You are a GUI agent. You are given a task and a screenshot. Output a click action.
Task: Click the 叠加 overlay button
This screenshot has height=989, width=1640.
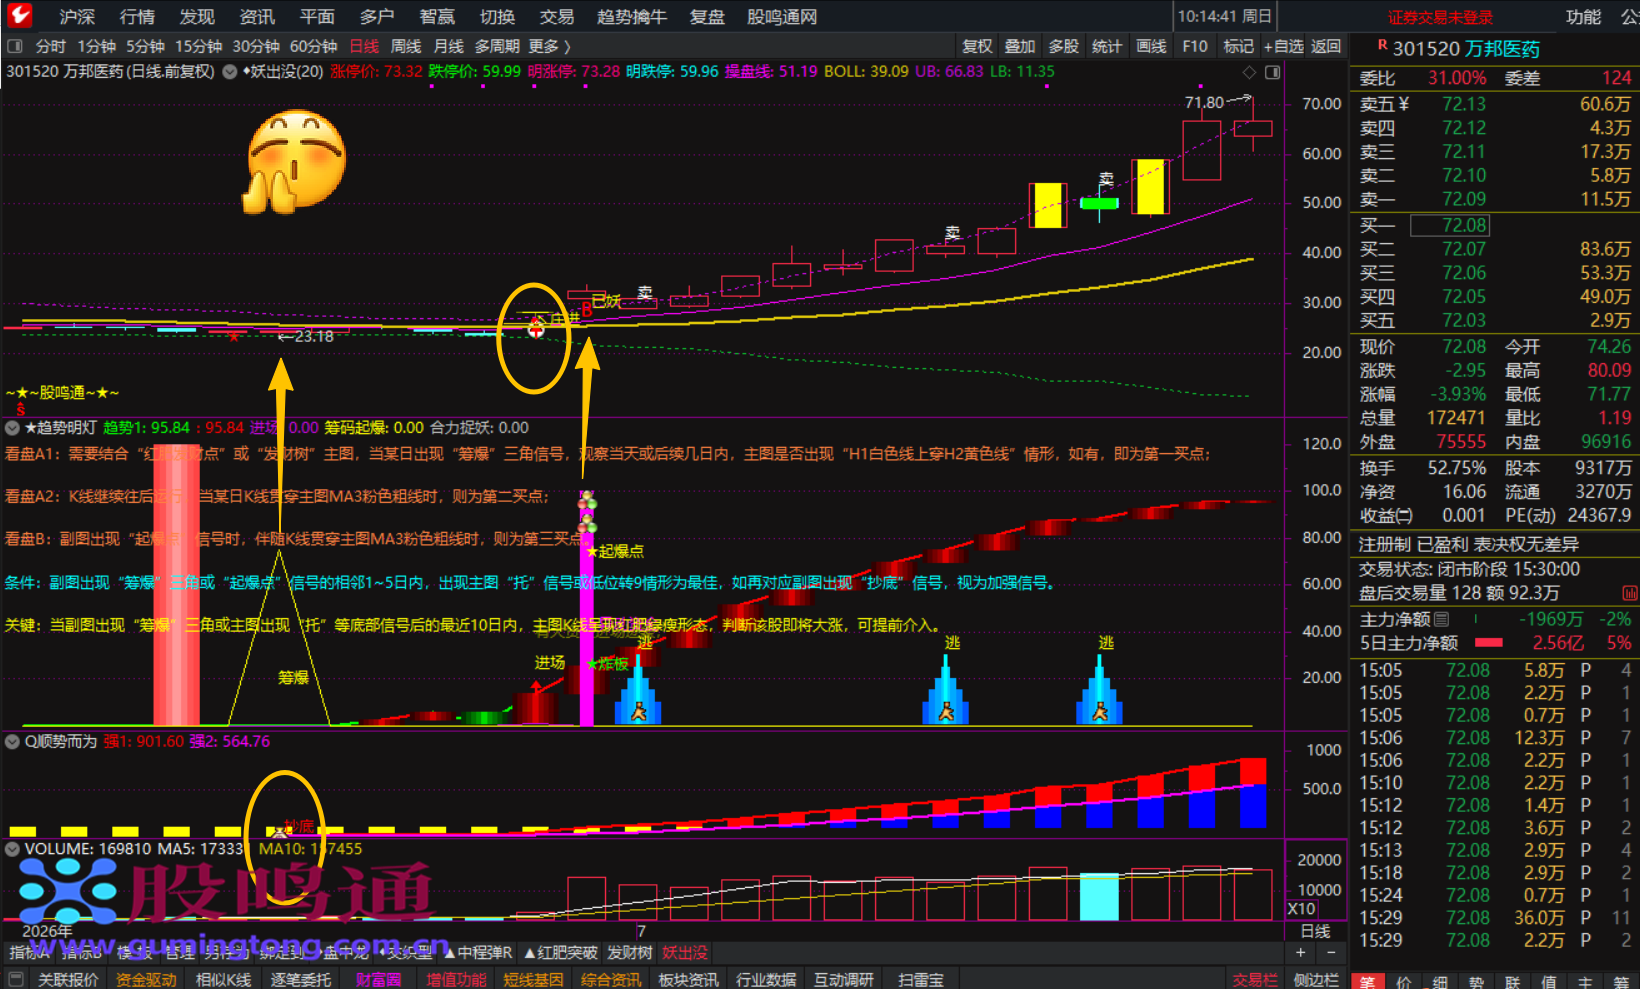[x=1020, y=47]
